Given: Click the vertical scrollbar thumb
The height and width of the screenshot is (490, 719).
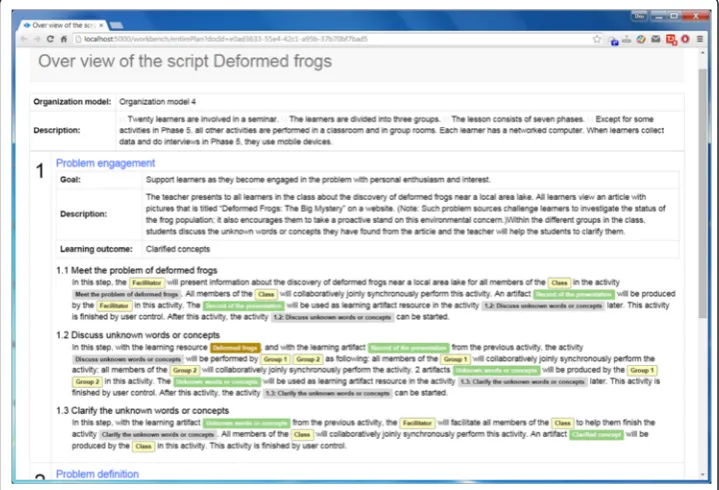Looking at the screenshot, I should 702,193.
